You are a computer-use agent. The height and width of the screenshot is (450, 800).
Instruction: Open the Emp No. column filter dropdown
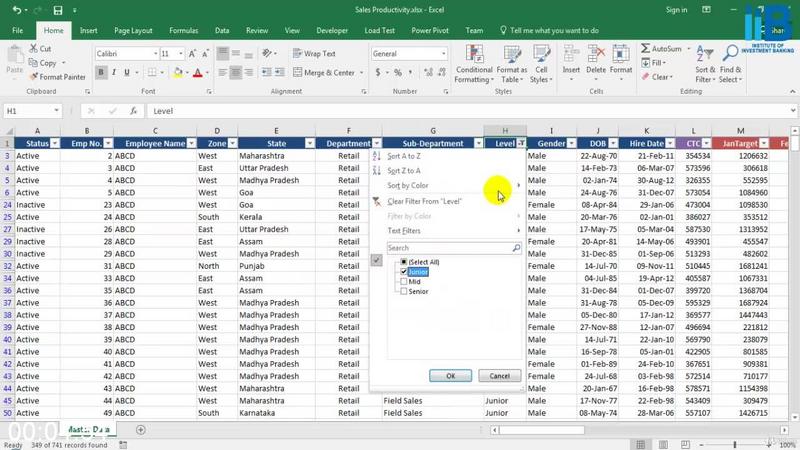tap(108, 143)
